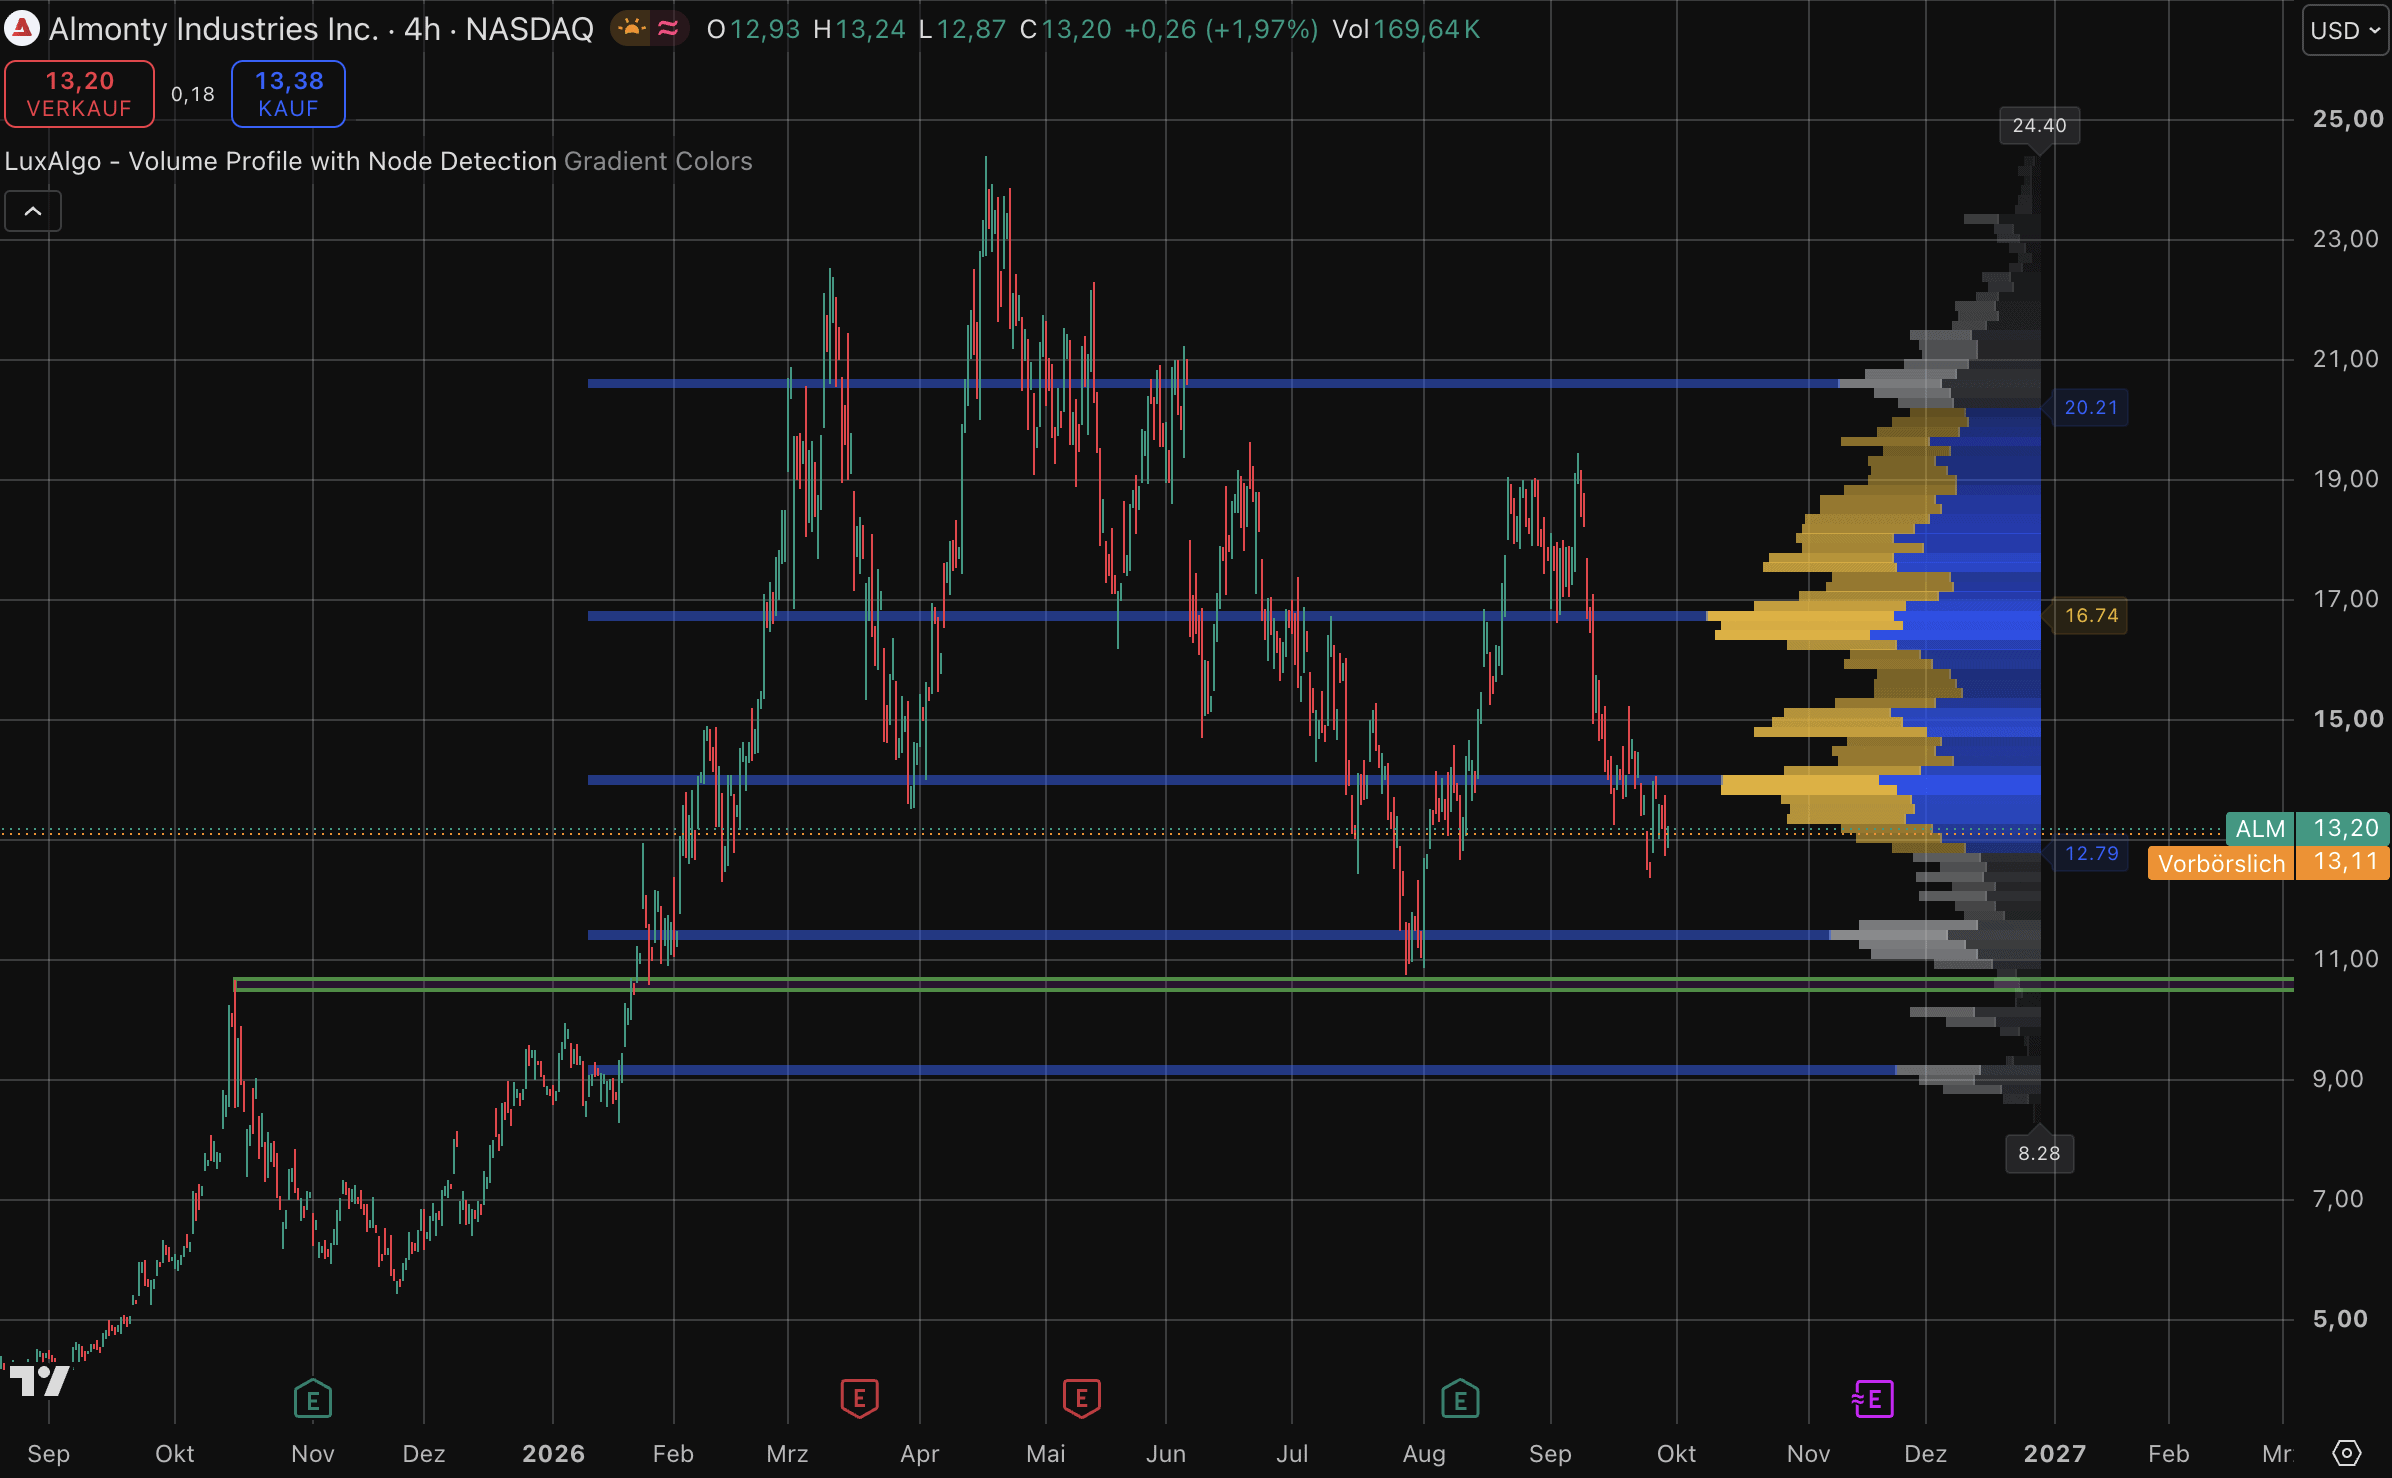Click the 25,00 price axis label
This screenshot has height=1478, width=2392.
(2348, 119)
